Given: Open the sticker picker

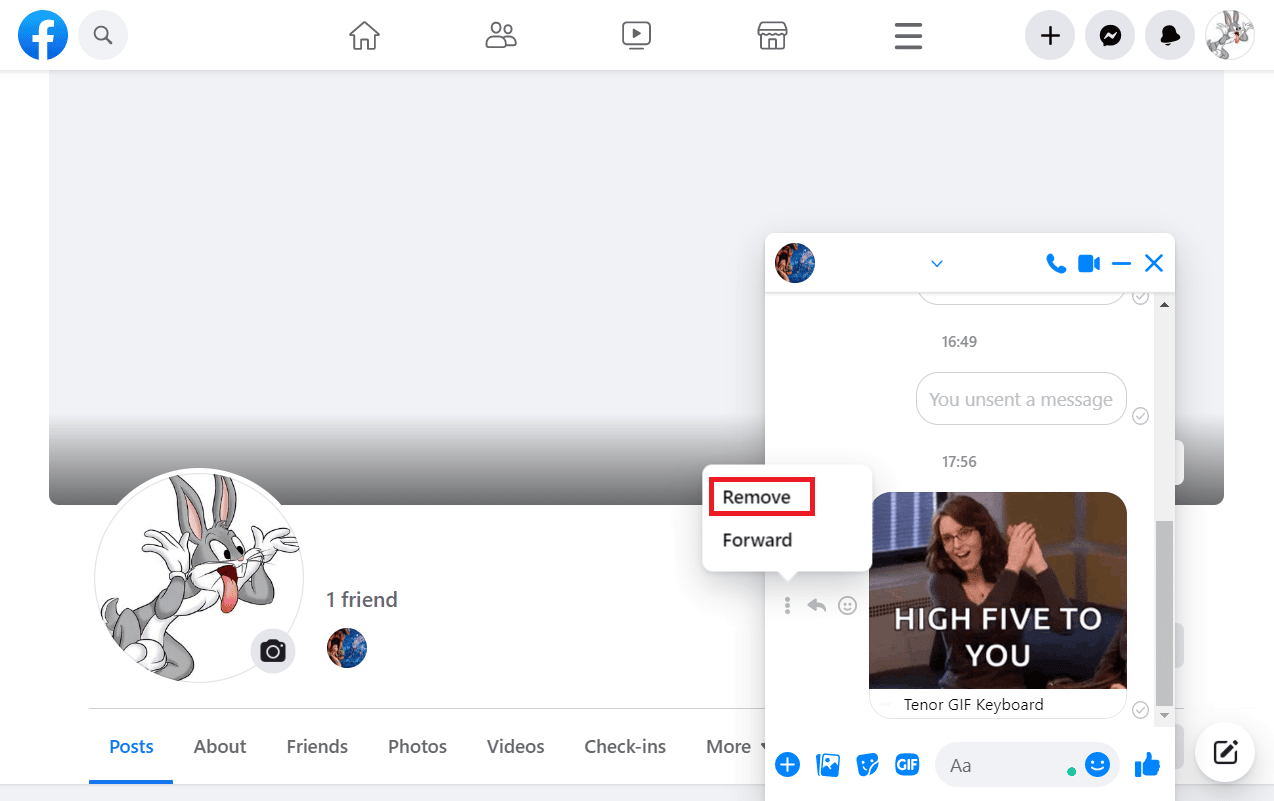Looking at the screenshot, I should pyautogui.click(x=867, y=764).
